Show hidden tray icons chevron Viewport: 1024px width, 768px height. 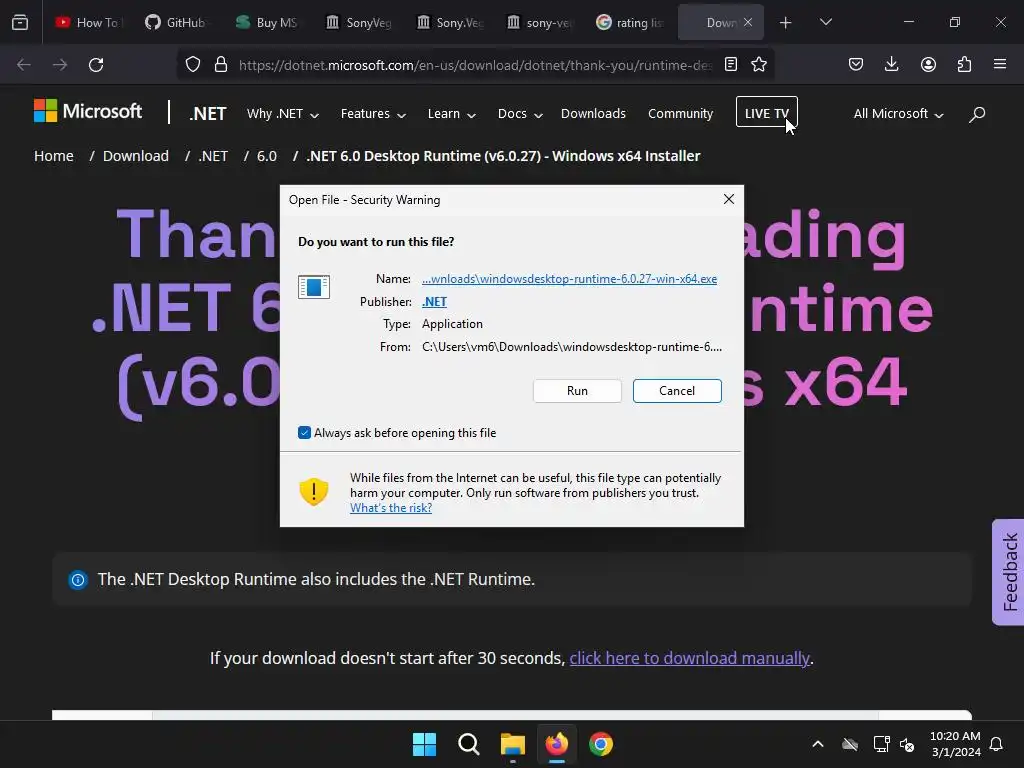pos(818,744)
